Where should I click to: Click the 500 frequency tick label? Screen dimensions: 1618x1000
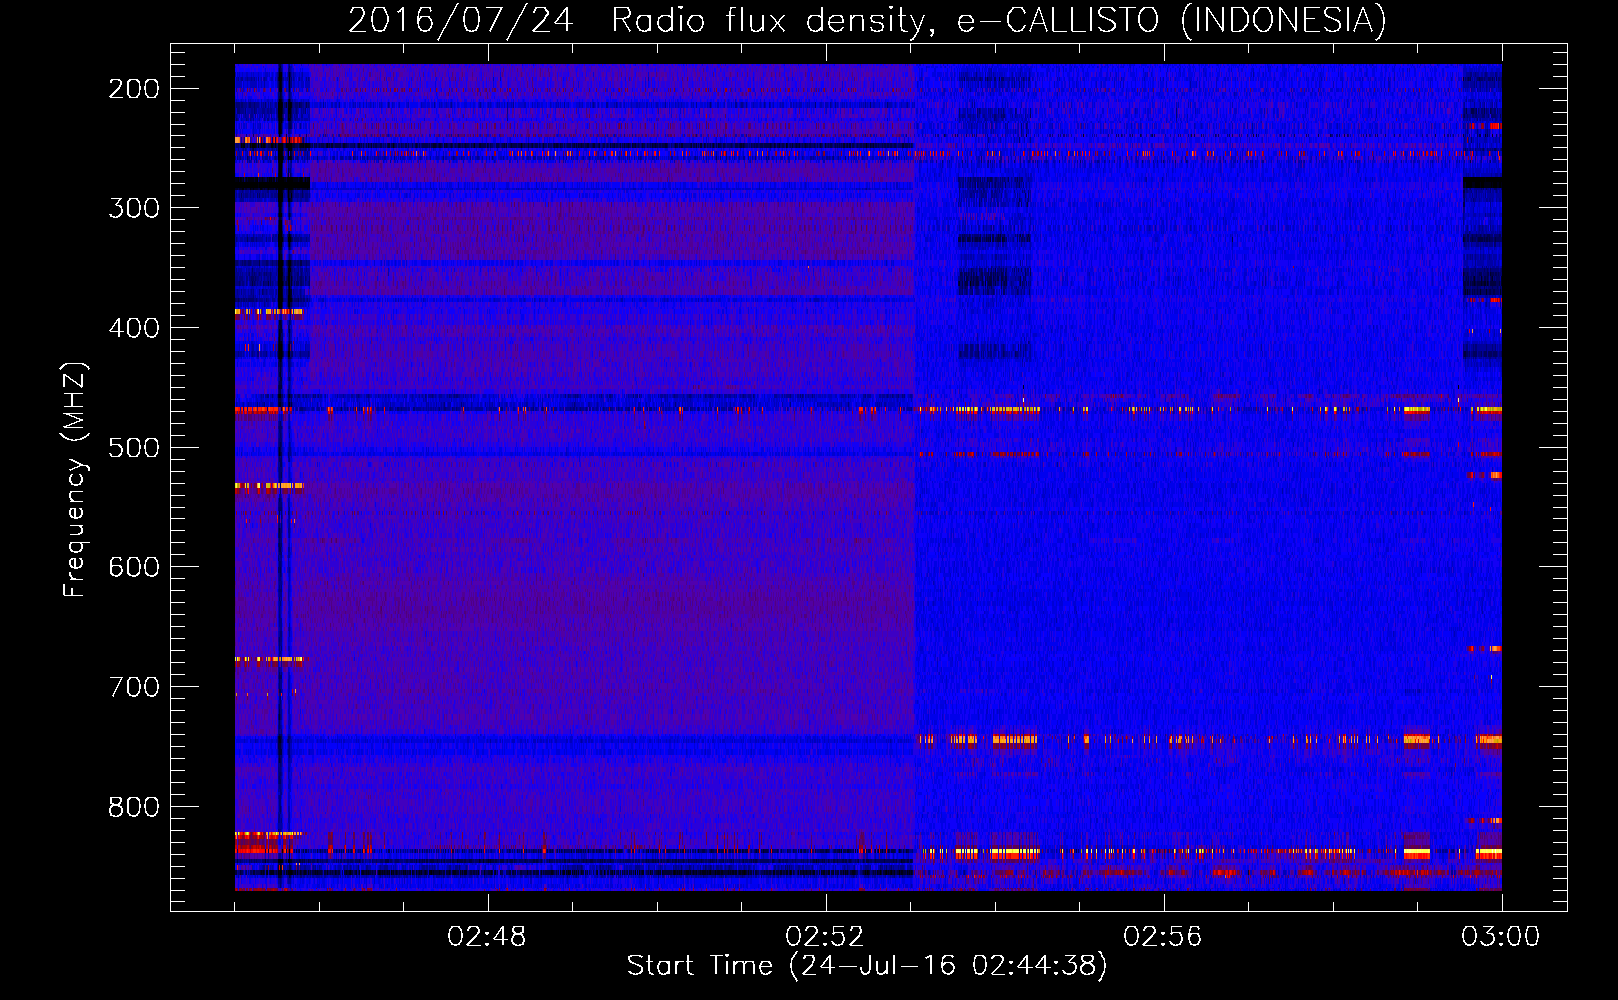(x=134, y=447)
